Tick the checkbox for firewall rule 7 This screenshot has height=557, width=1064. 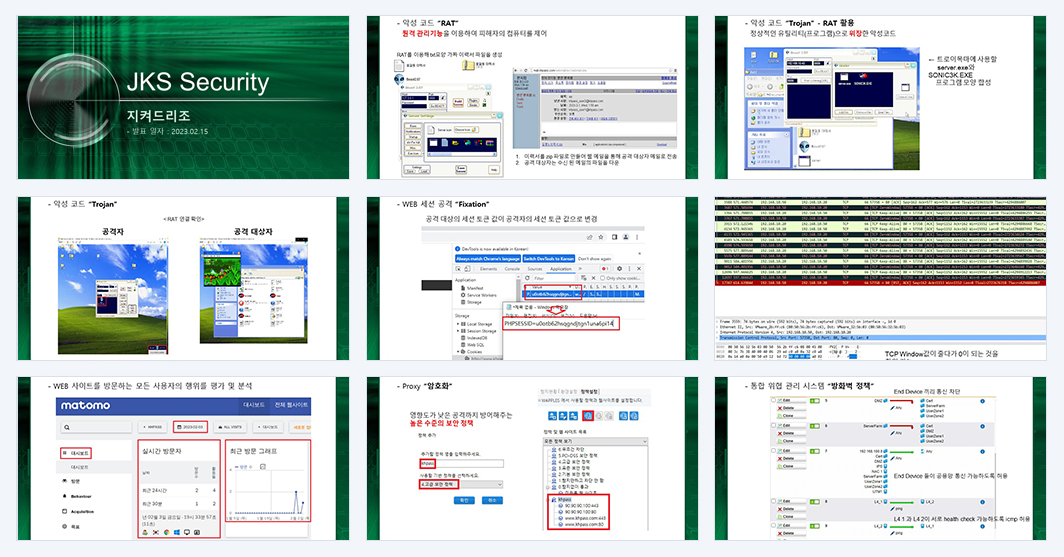click(x=773, y=450)
